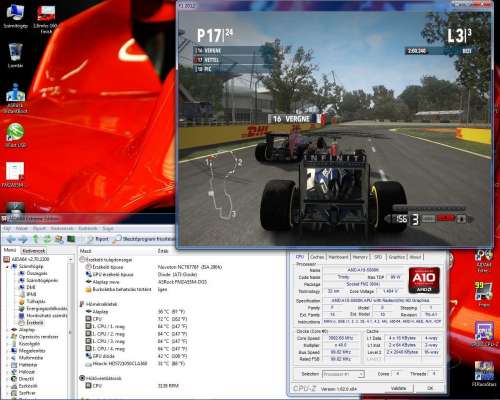
Task: Click the GPU érzékelő típusa row
Action: (142, 274)
